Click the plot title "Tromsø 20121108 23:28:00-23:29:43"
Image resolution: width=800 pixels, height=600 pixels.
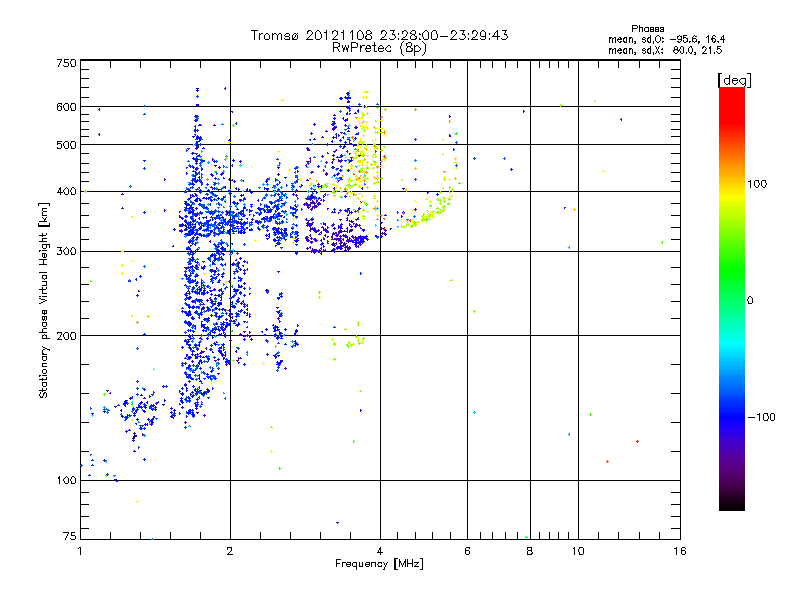379,35
